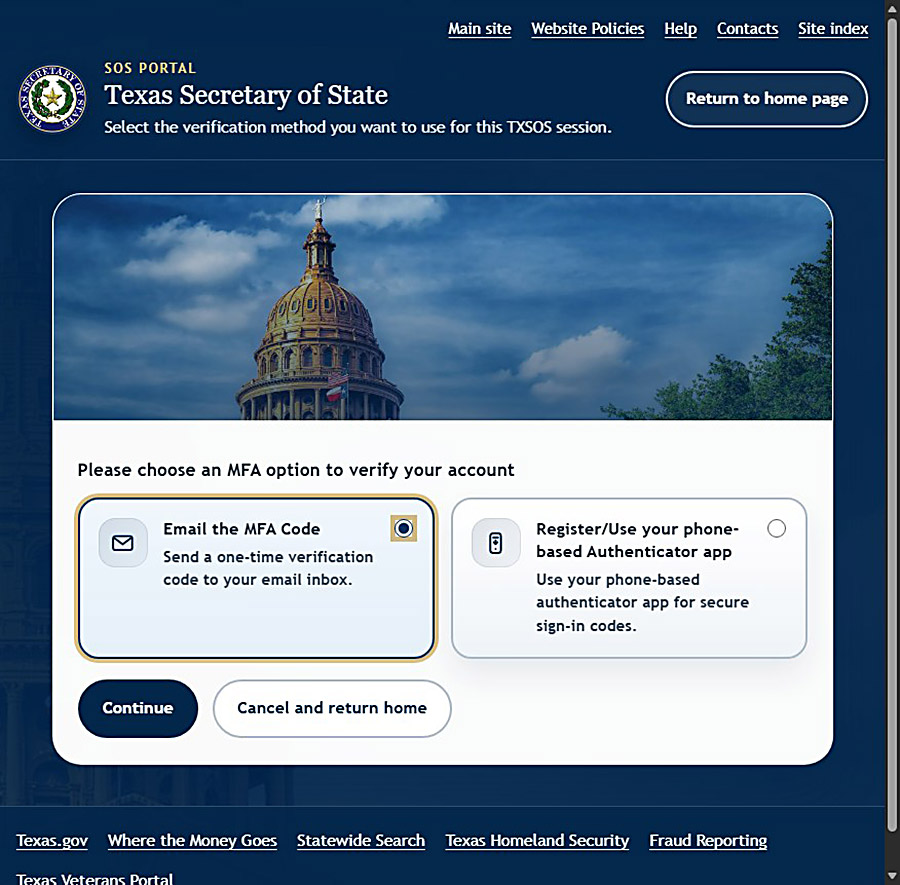Open the Contacts link
The width and height of the screenshot is (900, 885).
click(x=747, y=29)
